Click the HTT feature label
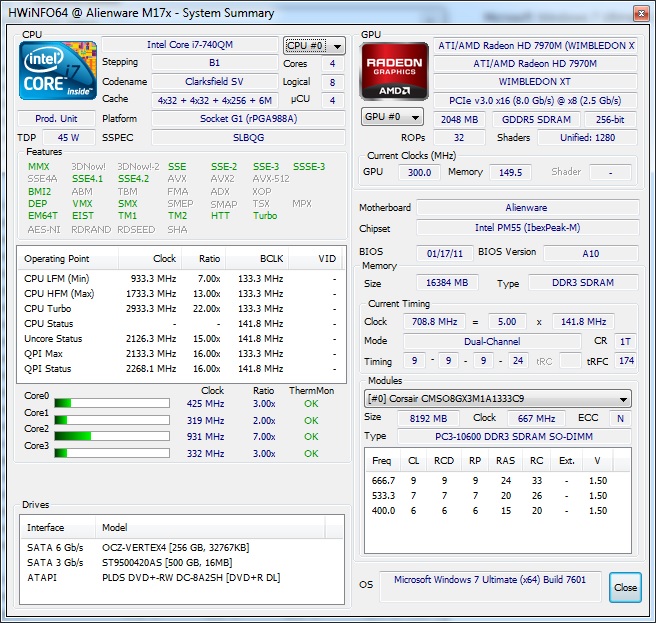 tap(220, 216)
